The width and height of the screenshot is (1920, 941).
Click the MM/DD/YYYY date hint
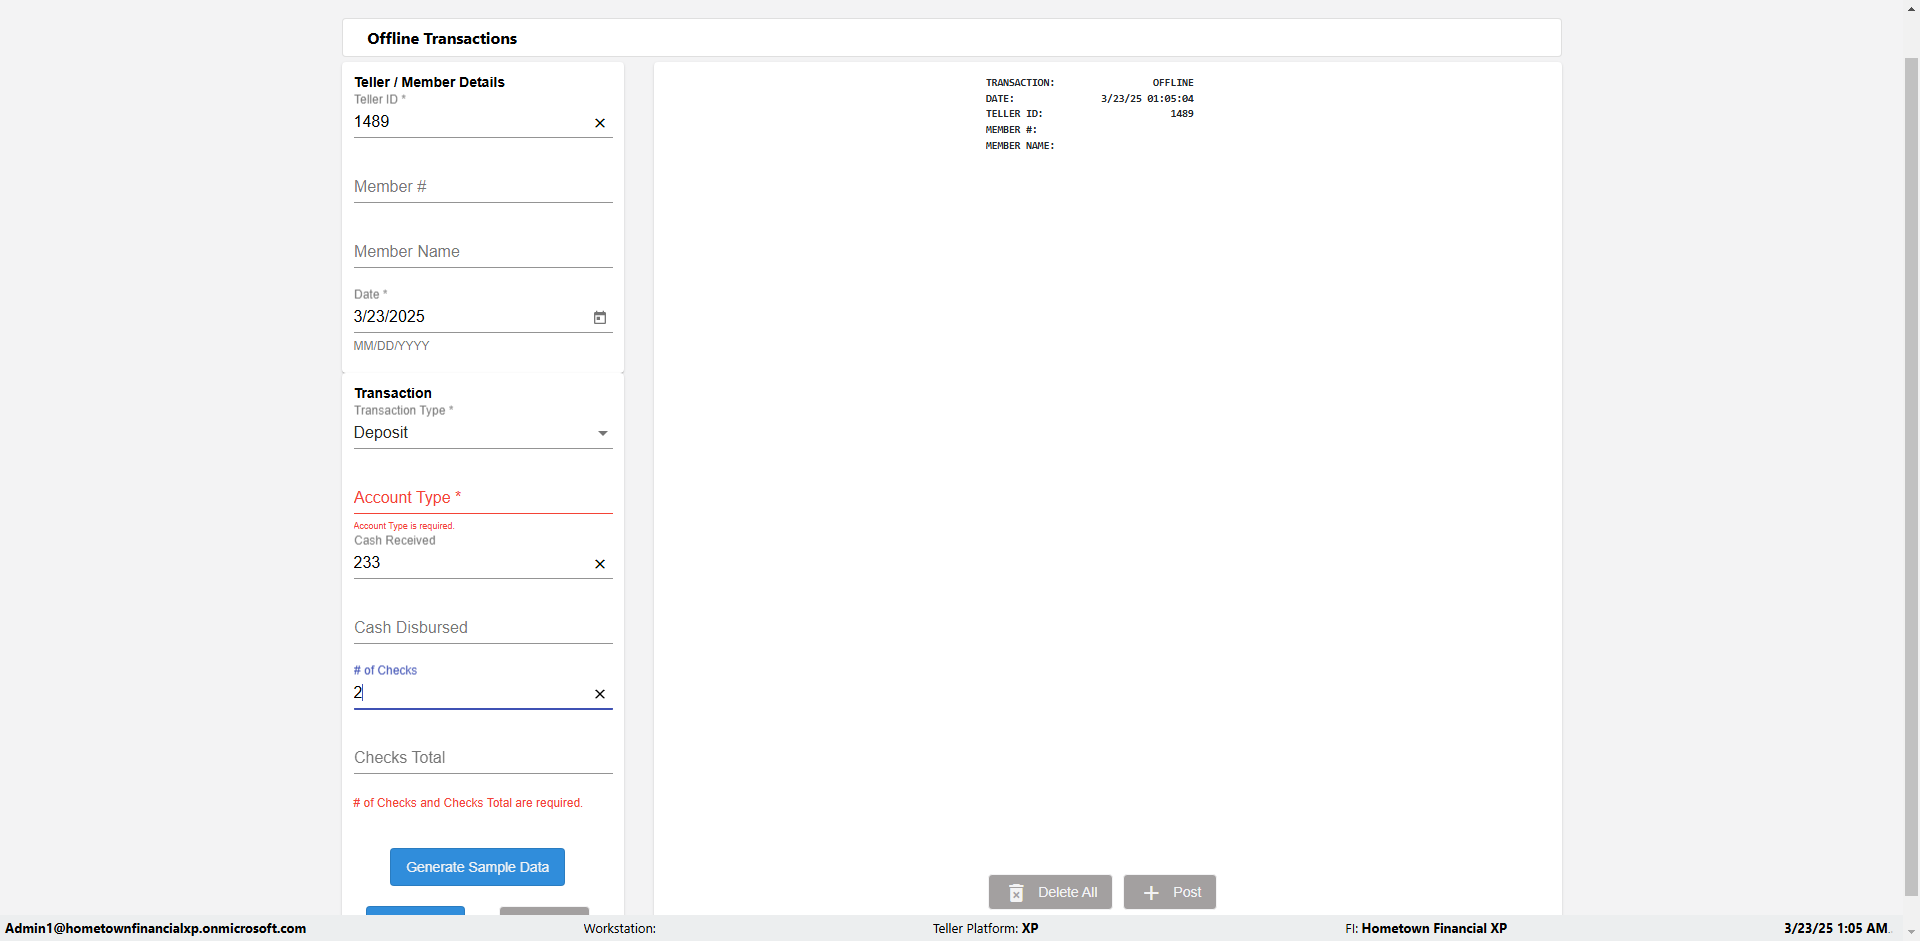(x=391, y=346)
